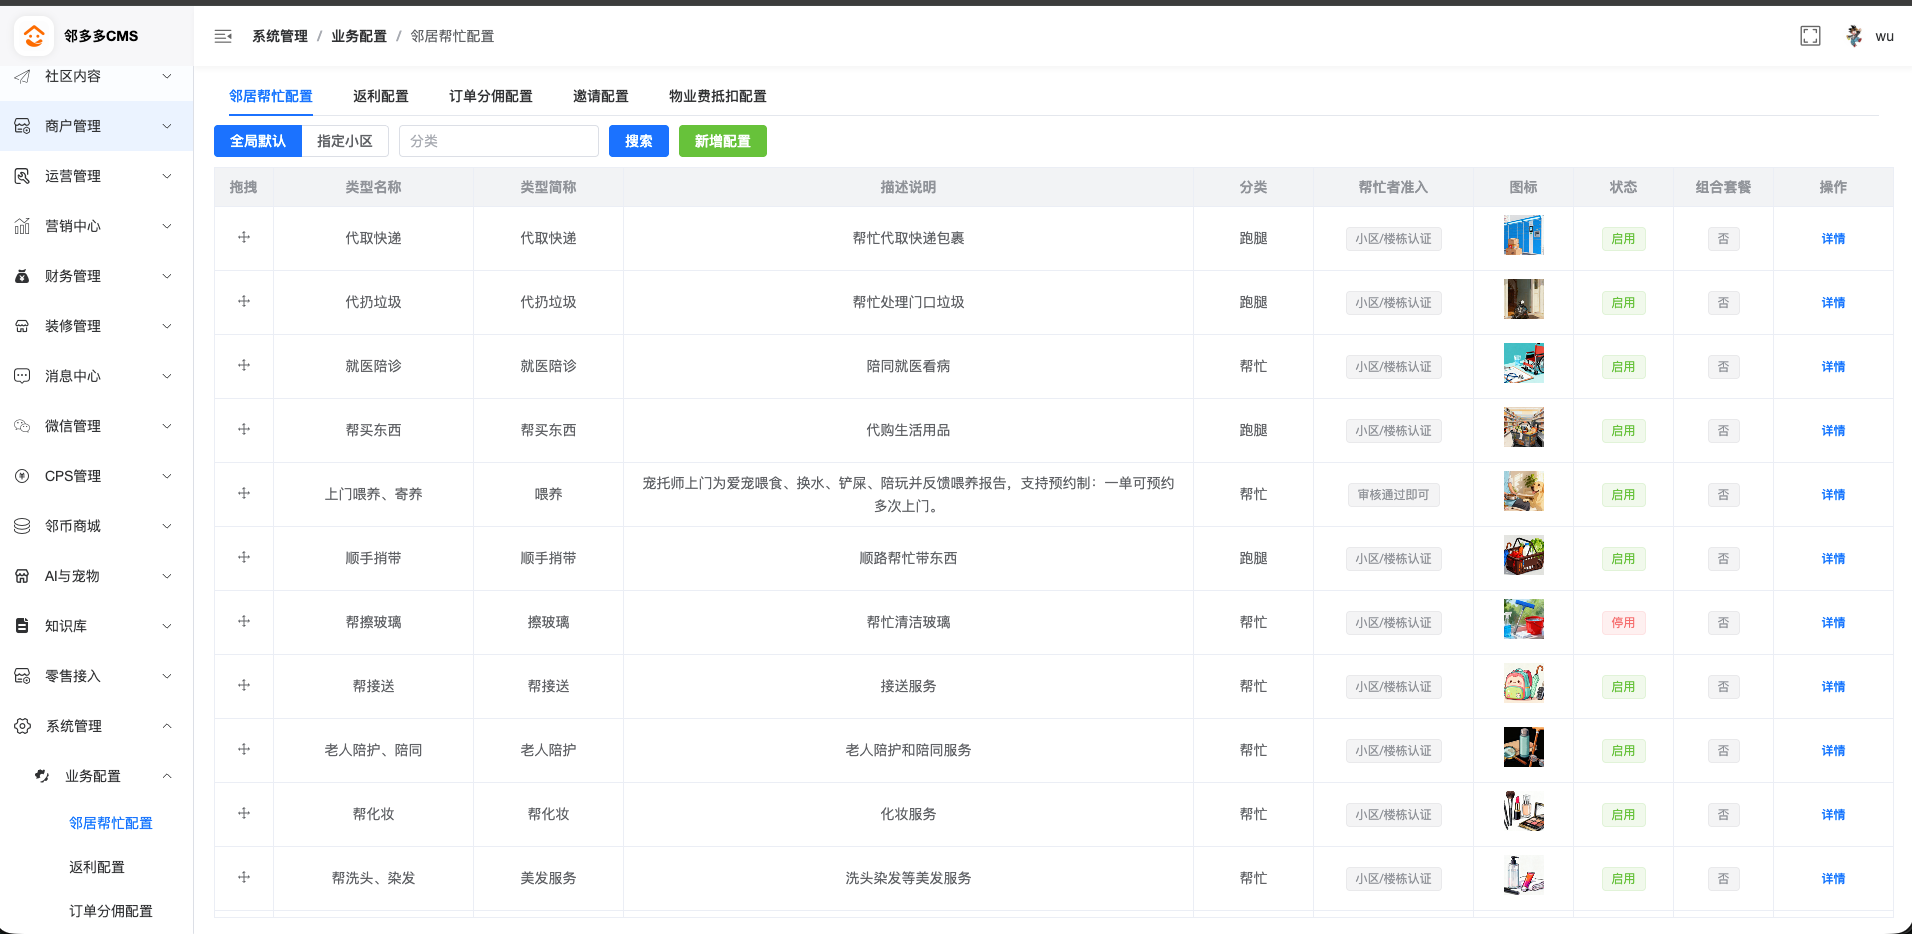Open 邻居帮忙配置 in the sidebar submenu
Screen dimensions: 1912x934
pyautogui.click(x=111, y=823)
